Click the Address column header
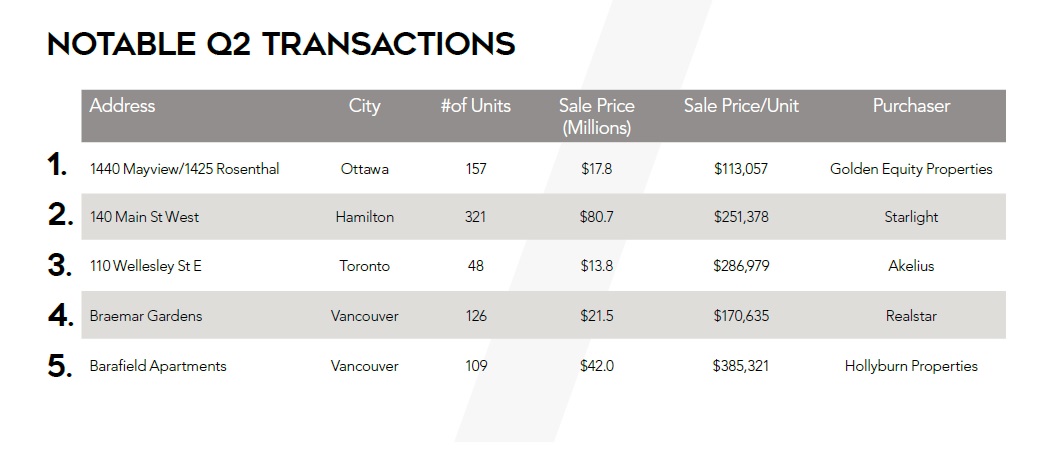Image resolution: width=1050 pixels, height=450 pixels. click(x=122, y=106)
